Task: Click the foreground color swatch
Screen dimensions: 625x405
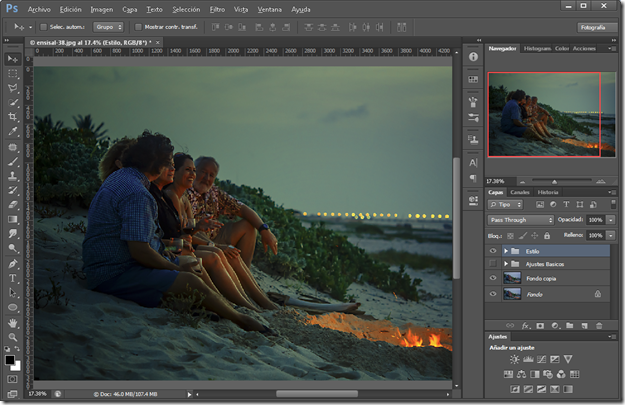Action: pyautogui.click(x=10, y=360)
